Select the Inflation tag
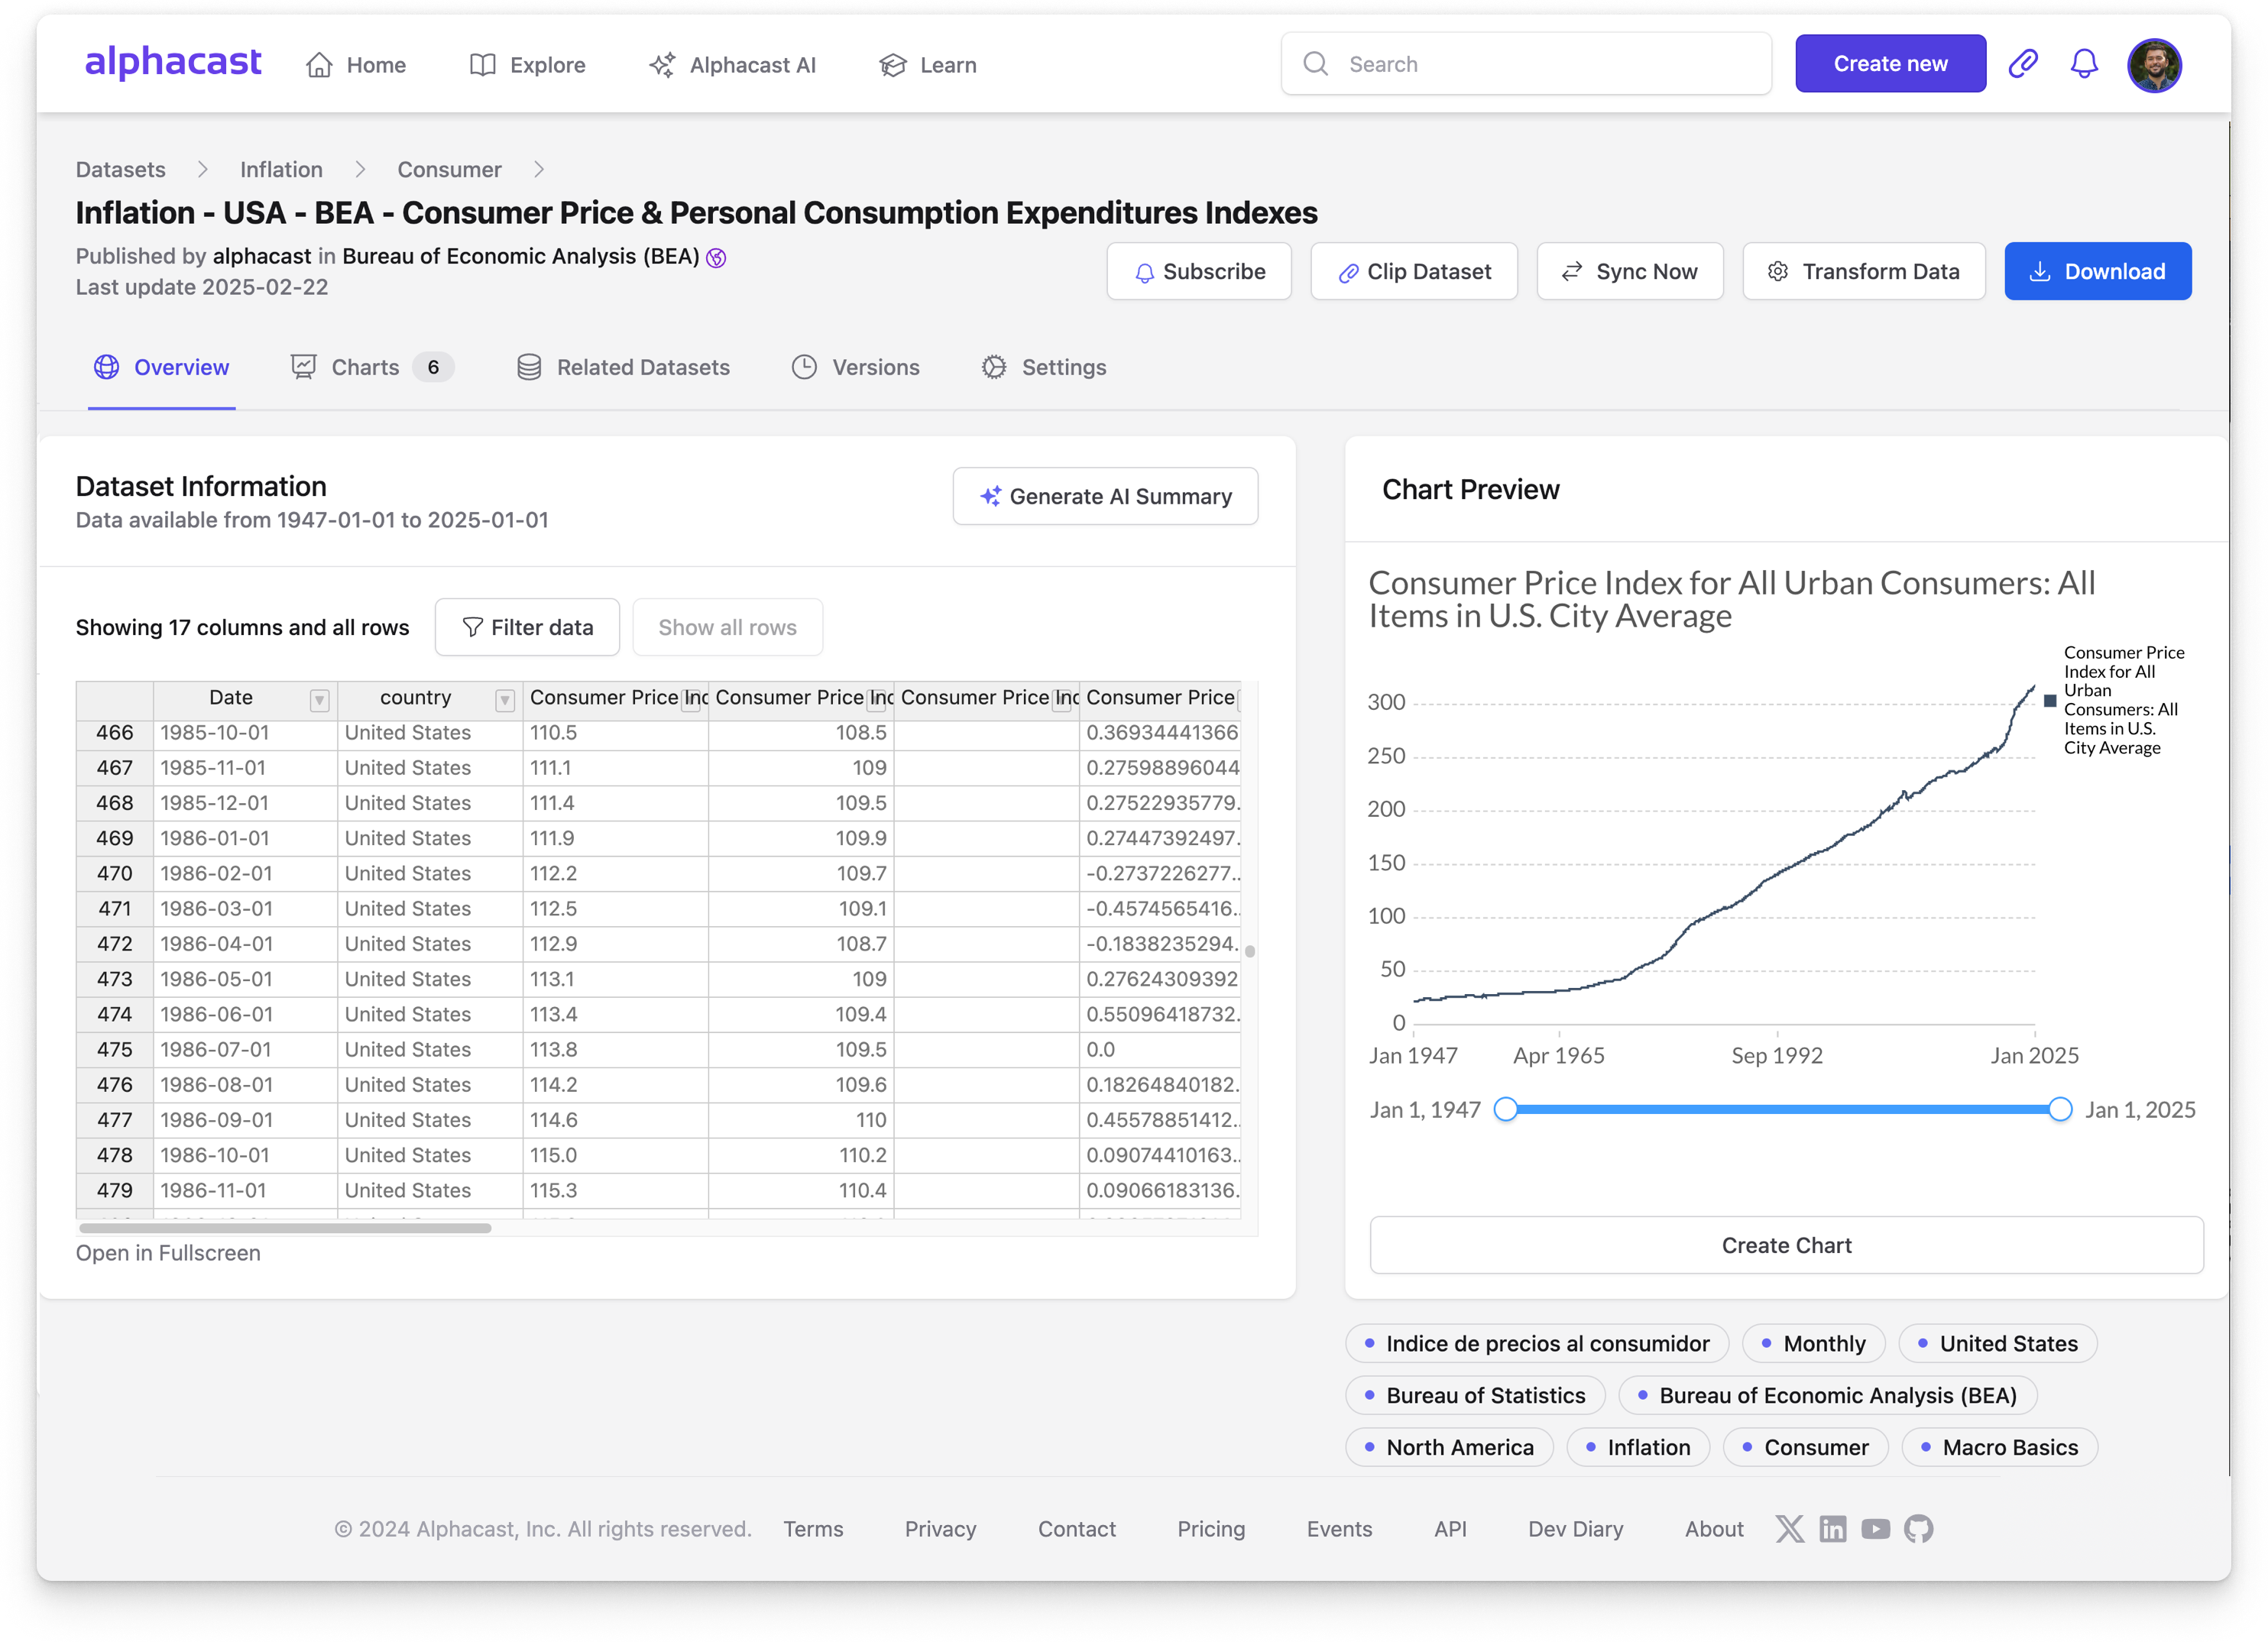Screen dimensions: 2268x1642 [x=1638, y=1447]
